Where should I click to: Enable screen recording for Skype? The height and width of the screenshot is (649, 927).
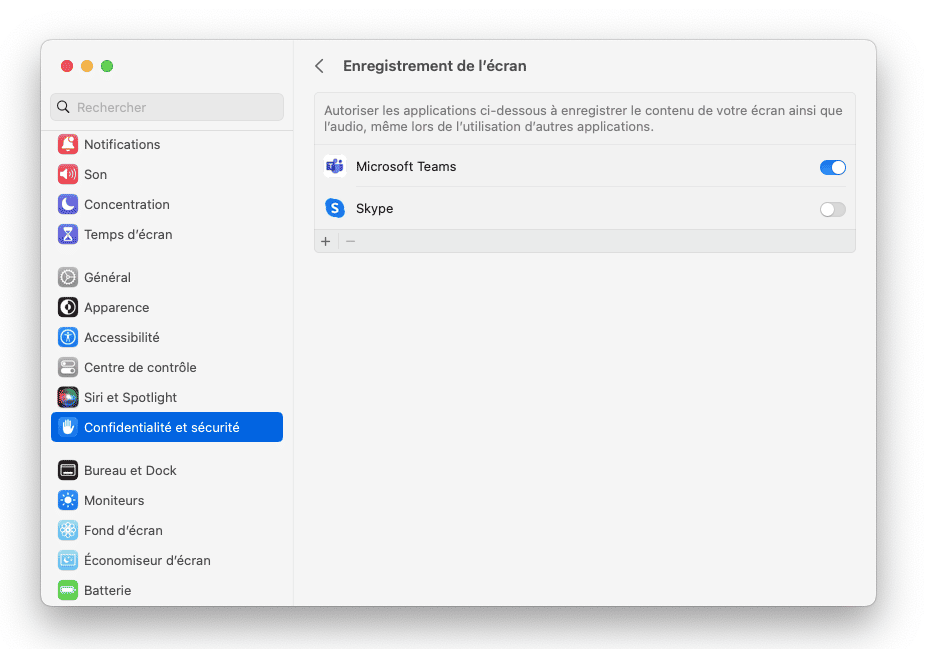832,209
